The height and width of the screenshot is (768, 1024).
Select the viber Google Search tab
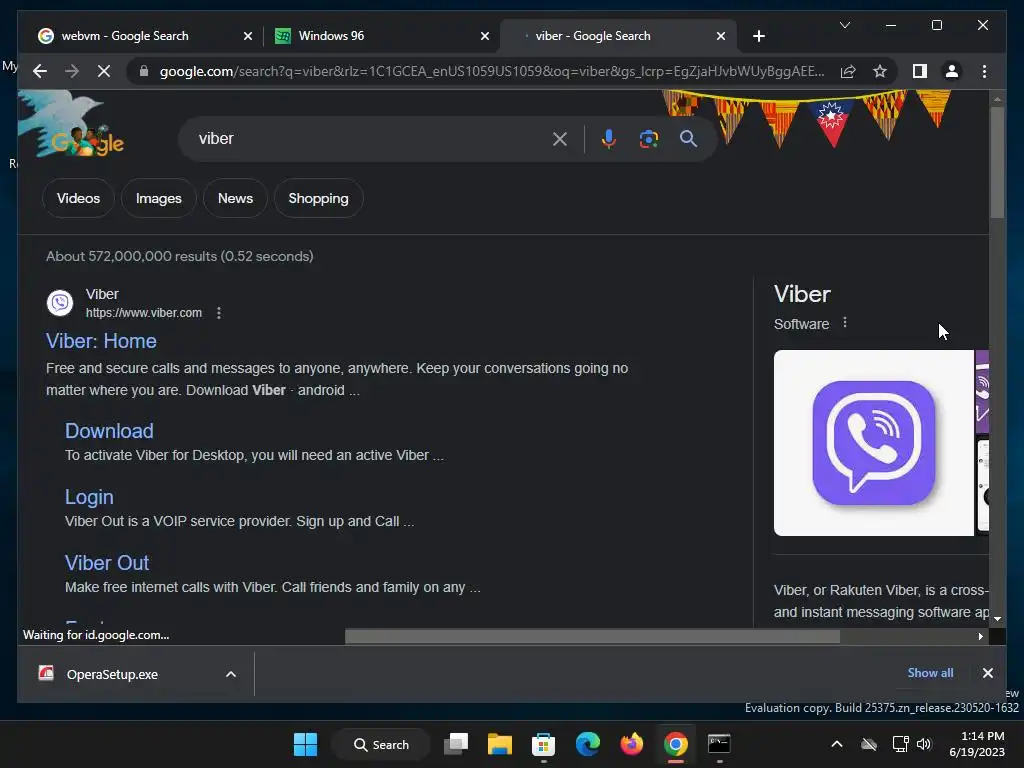[592, 36]
